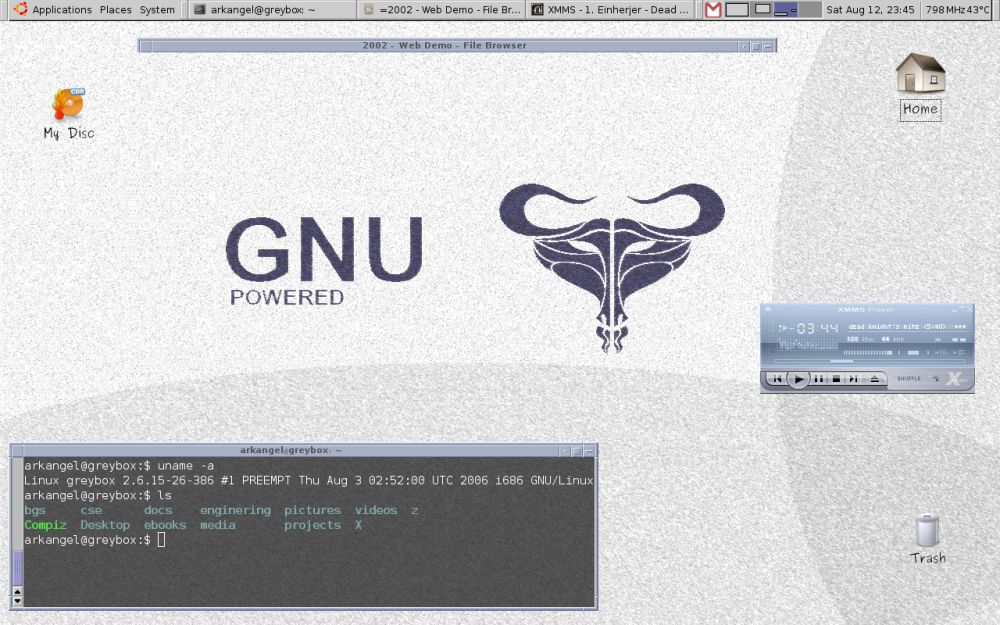Start playback with XMMS play button
The height and width of the screenshot is (625, 1000).
click(x=799, y=379)
